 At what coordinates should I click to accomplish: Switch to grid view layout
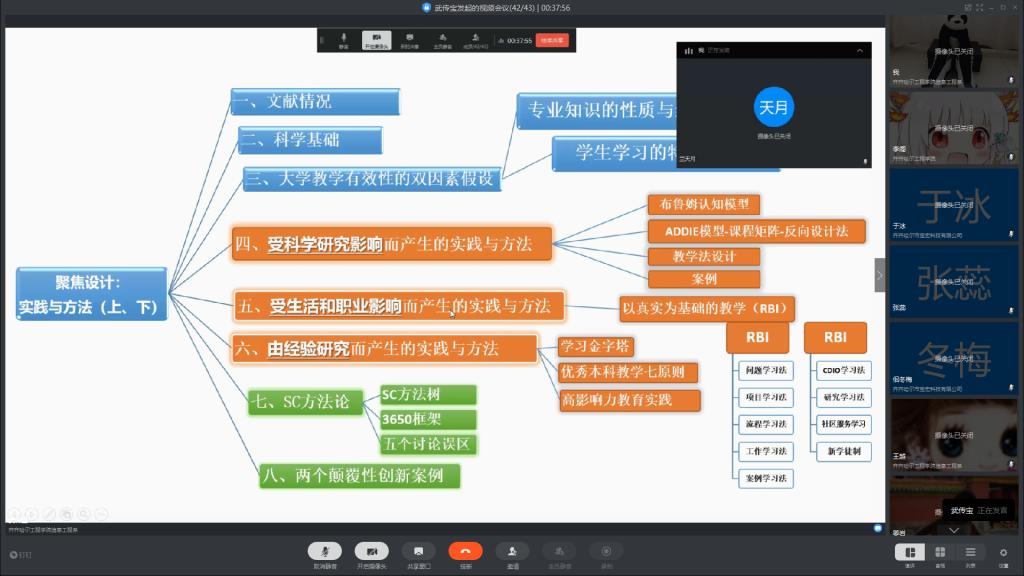[x=940, y=553]
